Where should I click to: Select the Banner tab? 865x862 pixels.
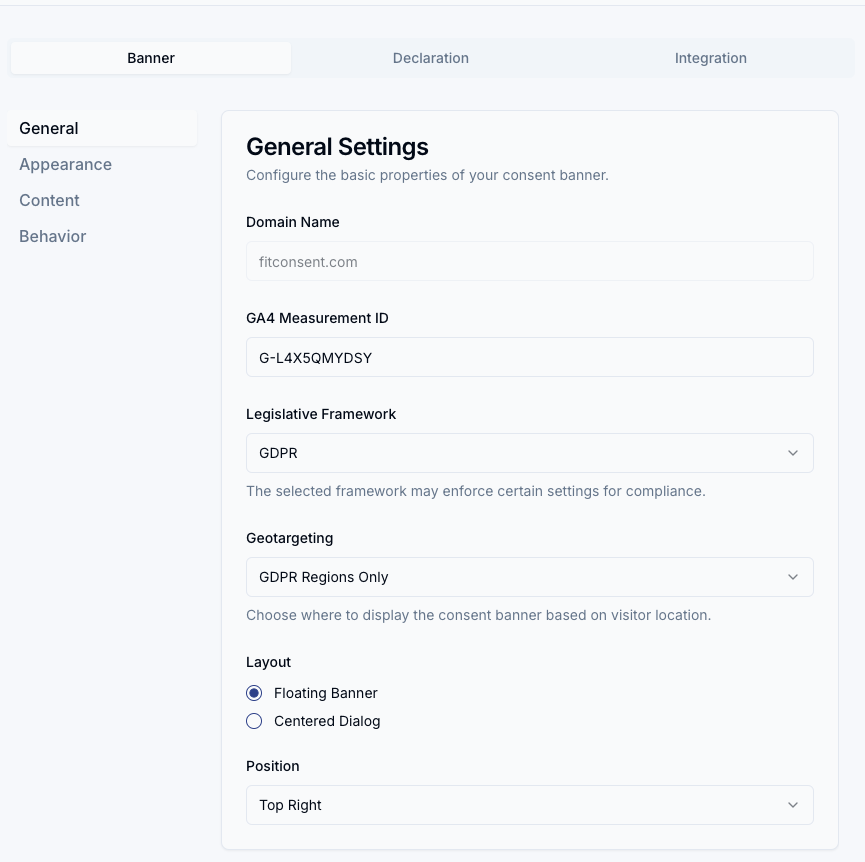[151, 58]
